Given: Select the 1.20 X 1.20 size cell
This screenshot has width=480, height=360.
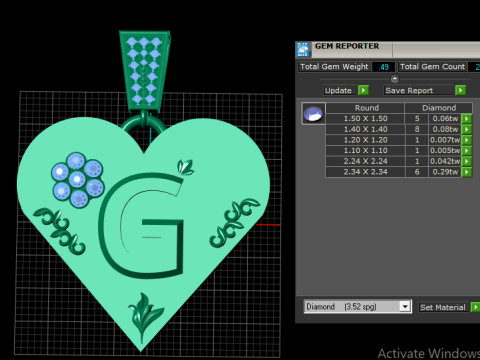Looking at the screenshot, I should [365, 140].
